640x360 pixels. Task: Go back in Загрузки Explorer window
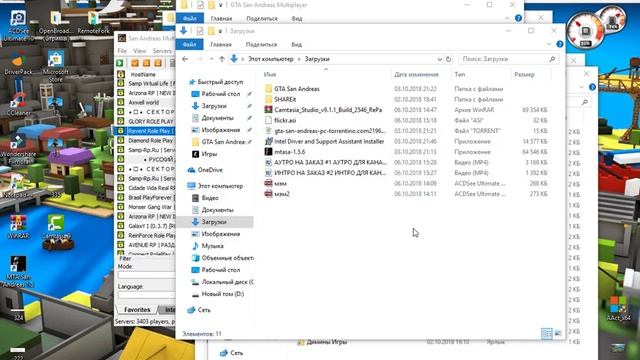coord(185,59)
